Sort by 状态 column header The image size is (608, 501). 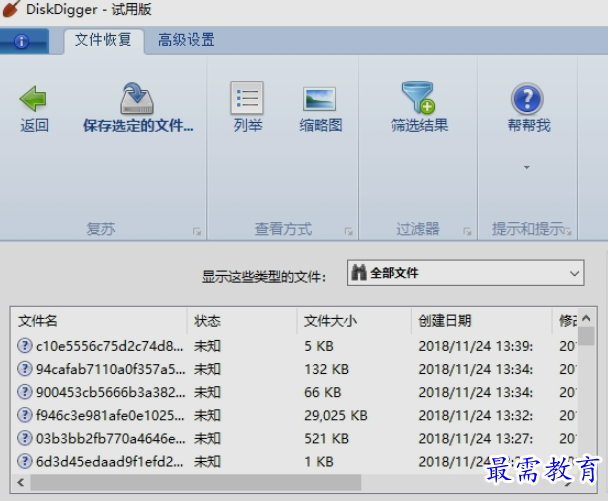[242, 321]
